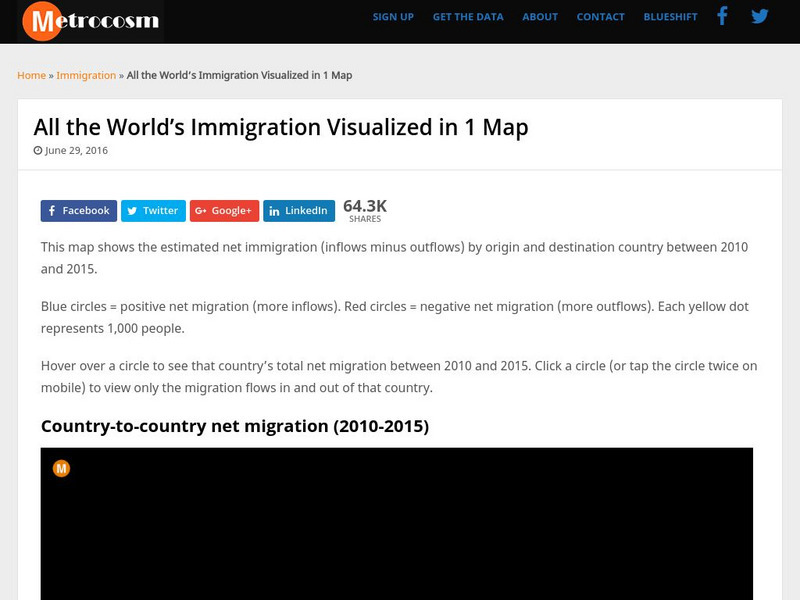Share the article on LinkedIn
This screenshot has height=600, width=800.
point(299,211)
